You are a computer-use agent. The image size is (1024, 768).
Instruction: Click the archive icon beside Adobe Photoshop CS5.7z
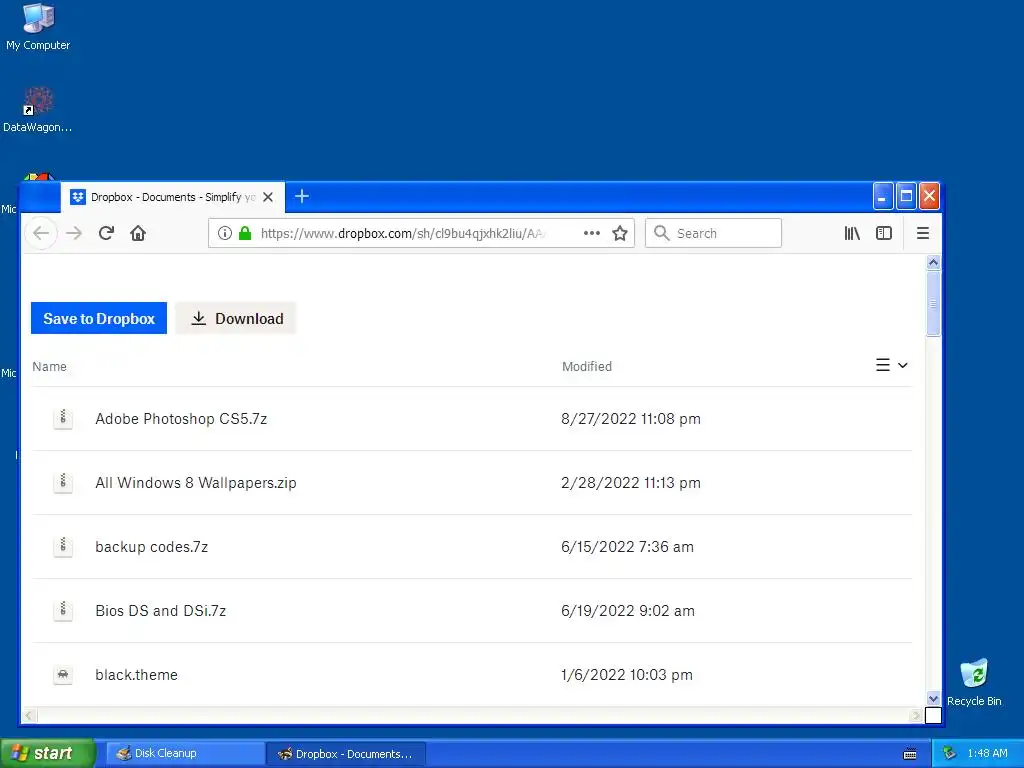pyautogui.click(x=63, y=419)
